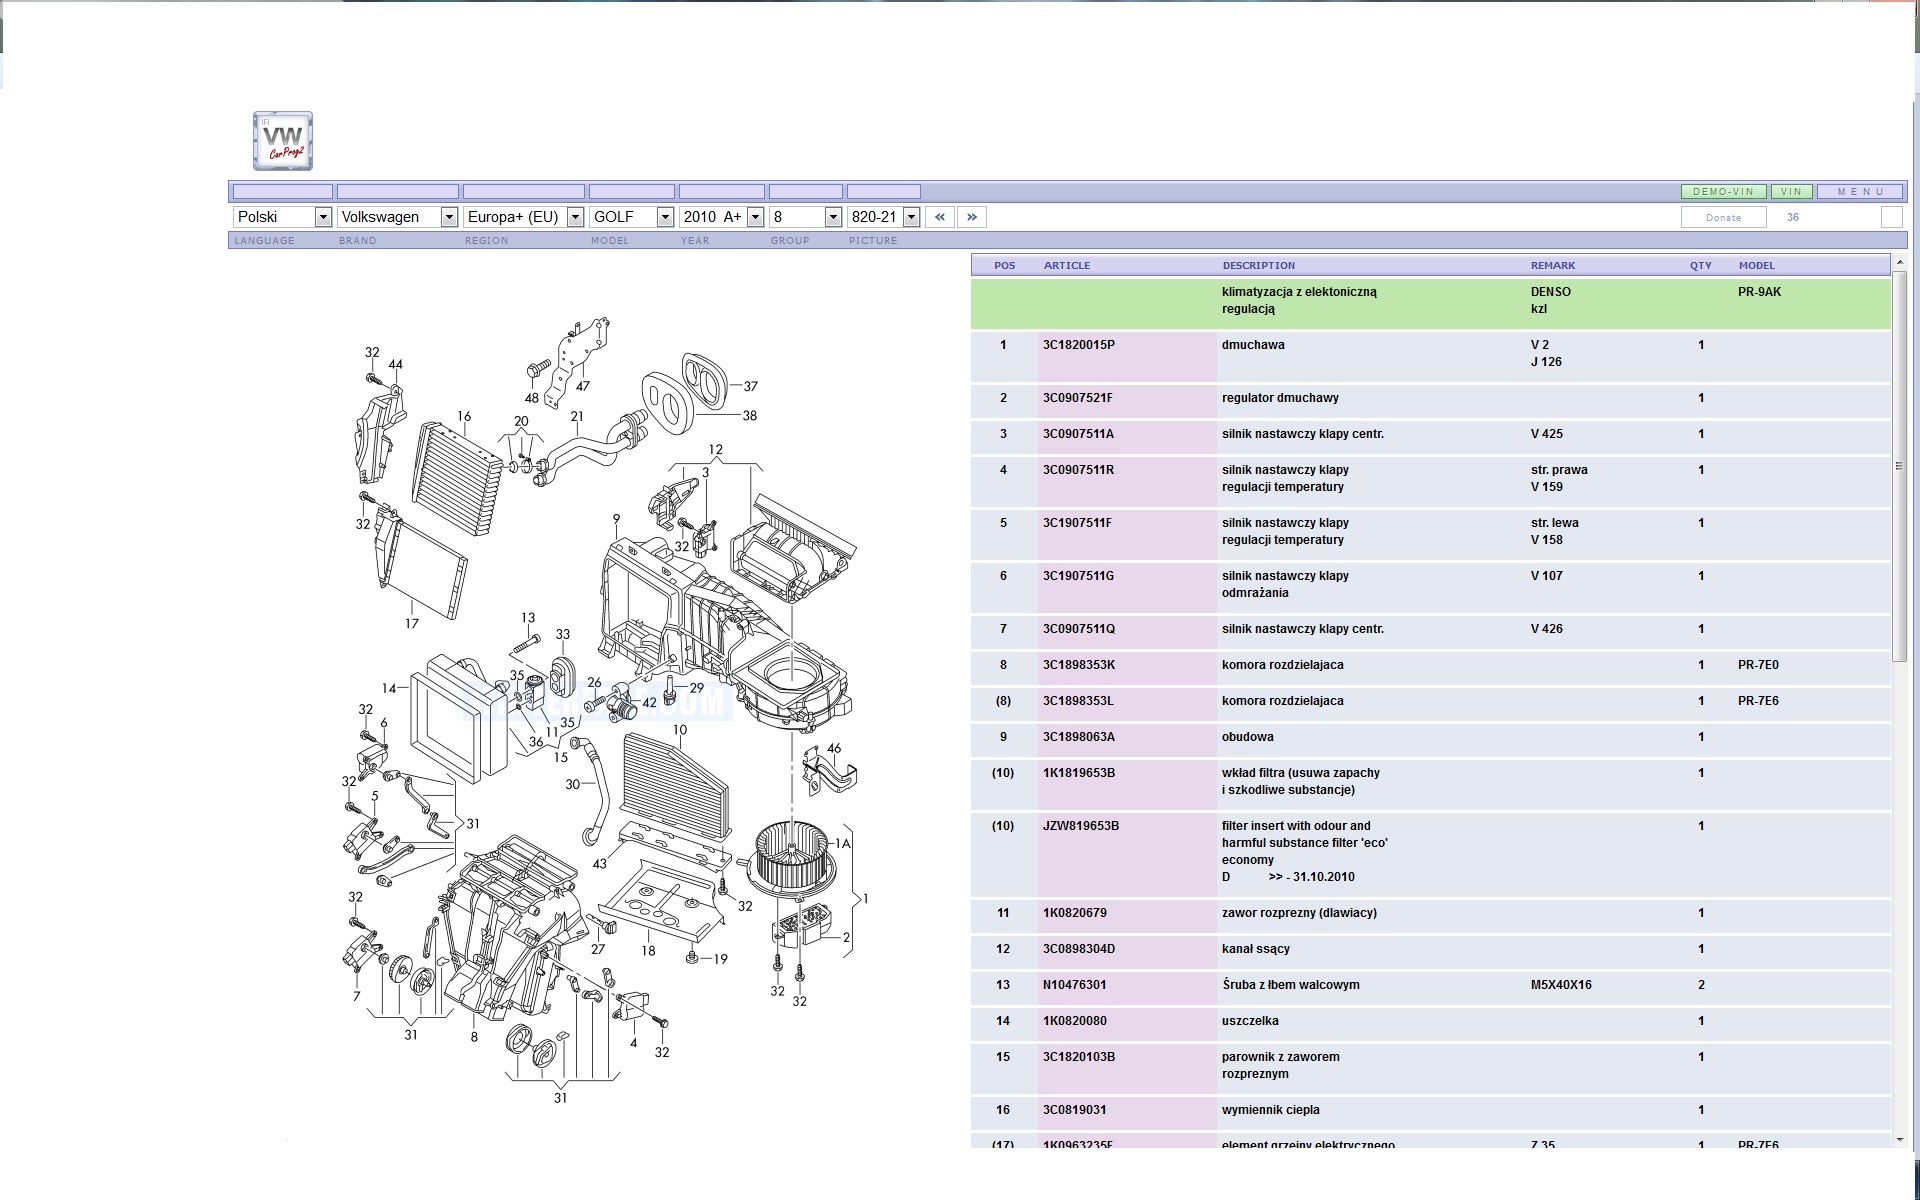Click the Donate button
Viewport: 1920px width, 1200px height.
point(1723,217)
